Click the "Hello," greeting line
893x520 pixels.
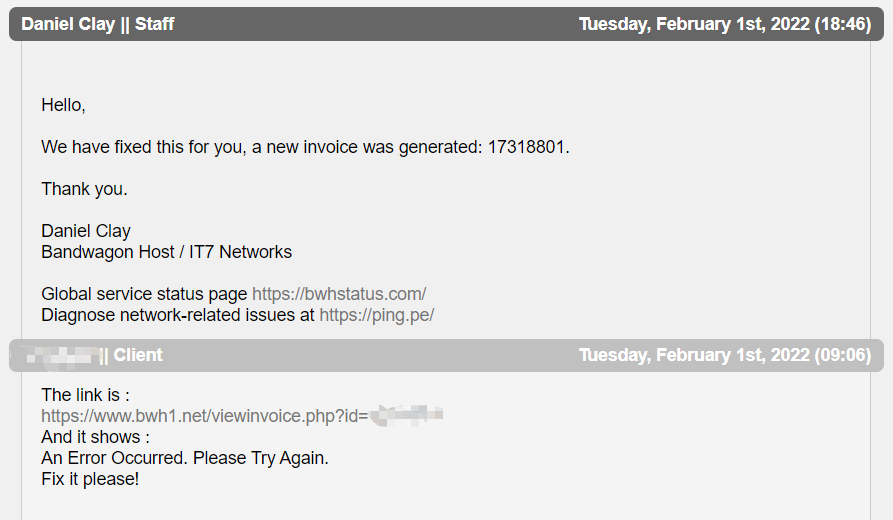(63, 105)
